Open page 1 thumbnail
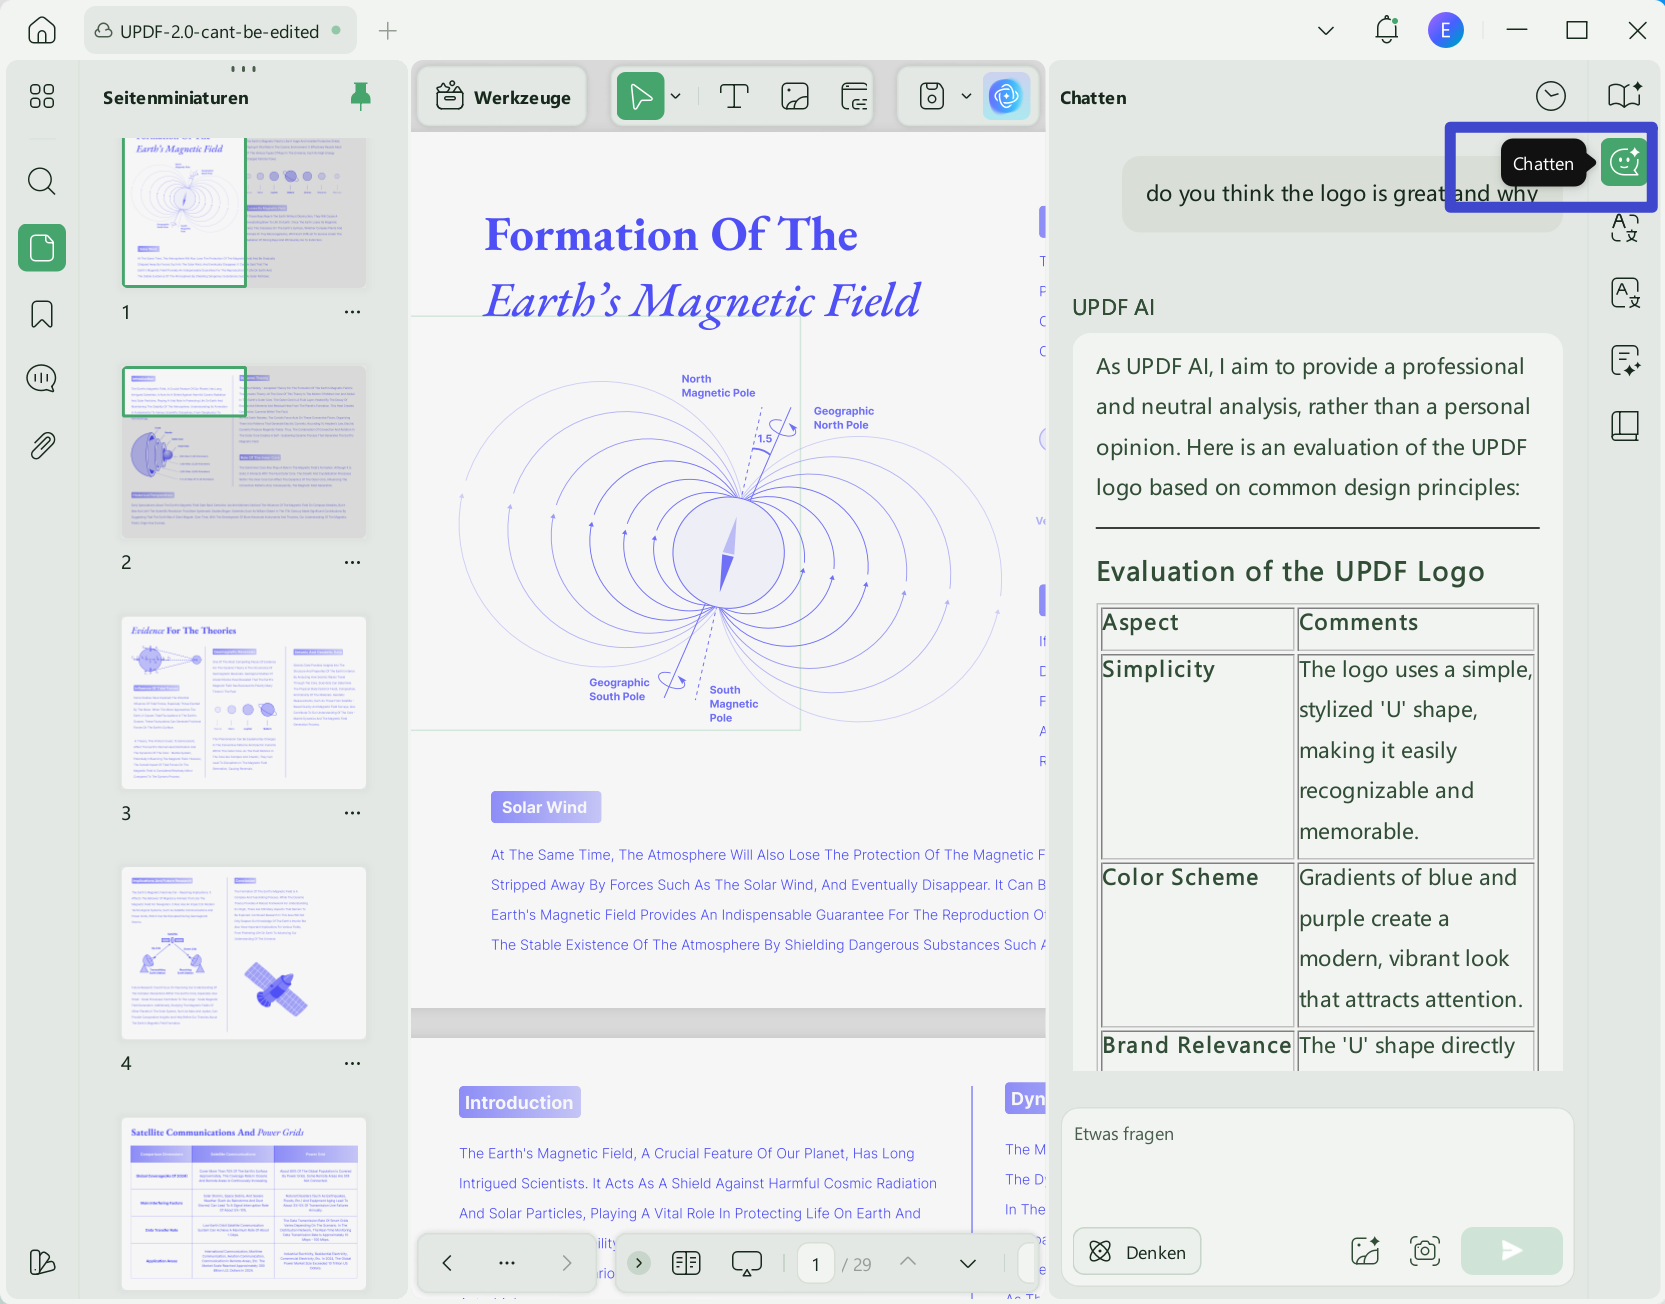The image size is (1665, 1304). [244, 213]
